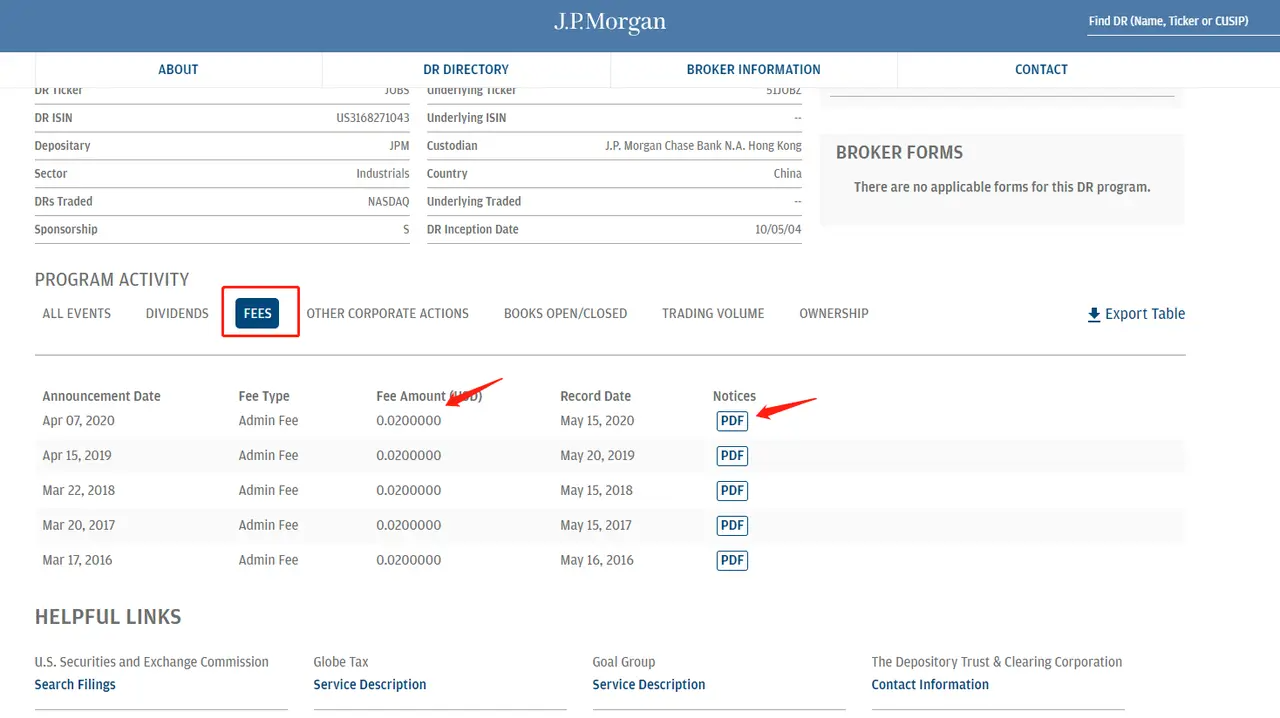Open PDF notice for Apr 07, 2020

[732, 421]
